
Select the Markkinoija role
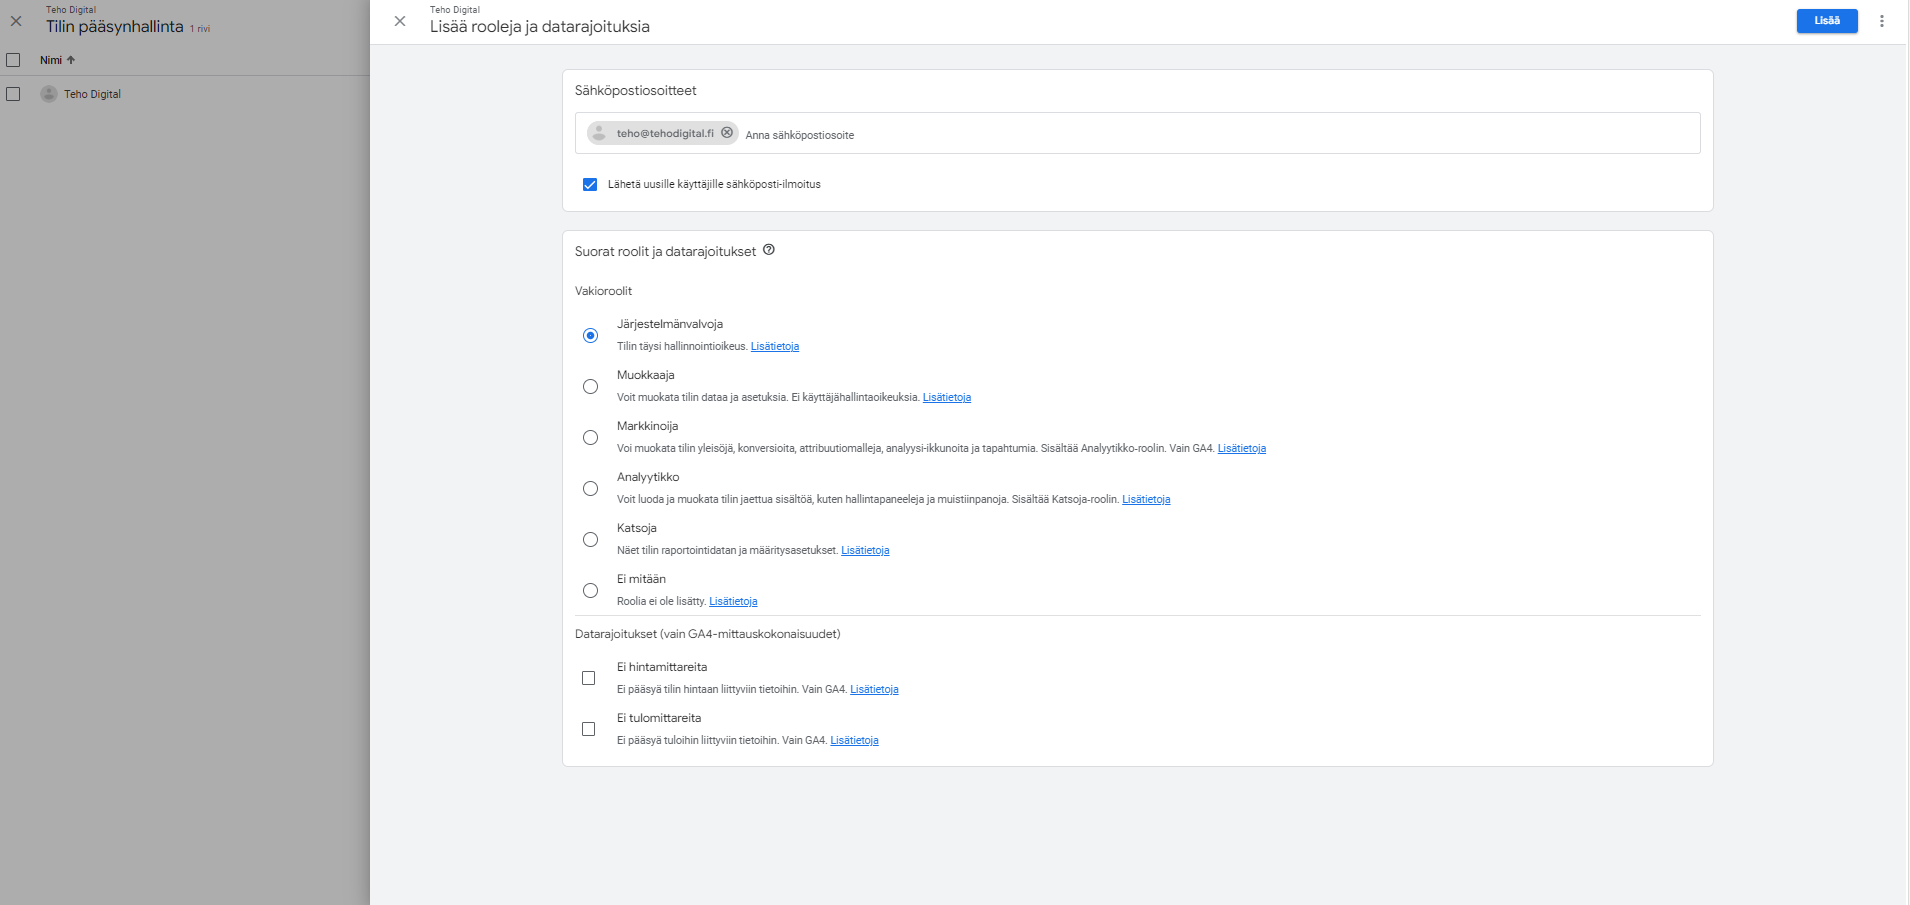tap(591, 437)
